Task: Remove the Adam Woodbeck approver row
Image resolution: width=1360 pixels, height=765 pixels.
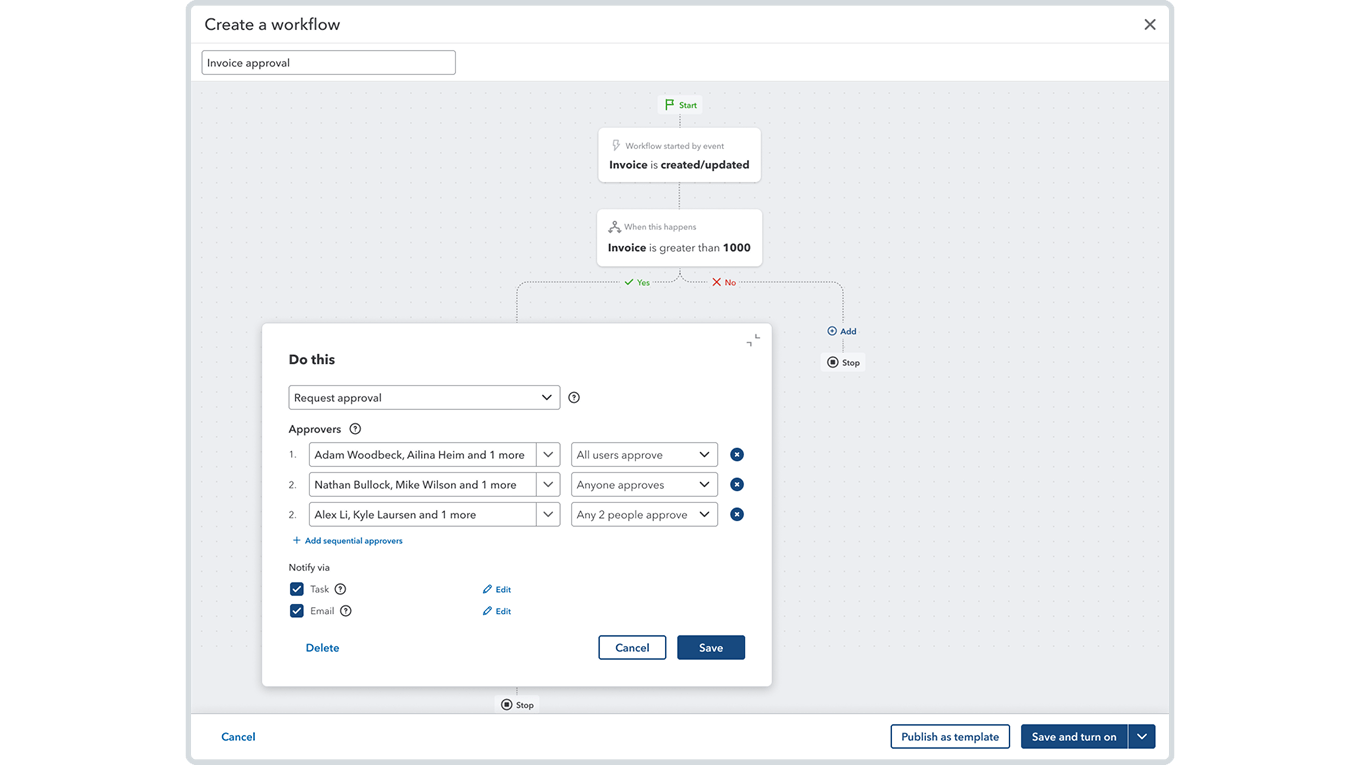Action: 737,455
